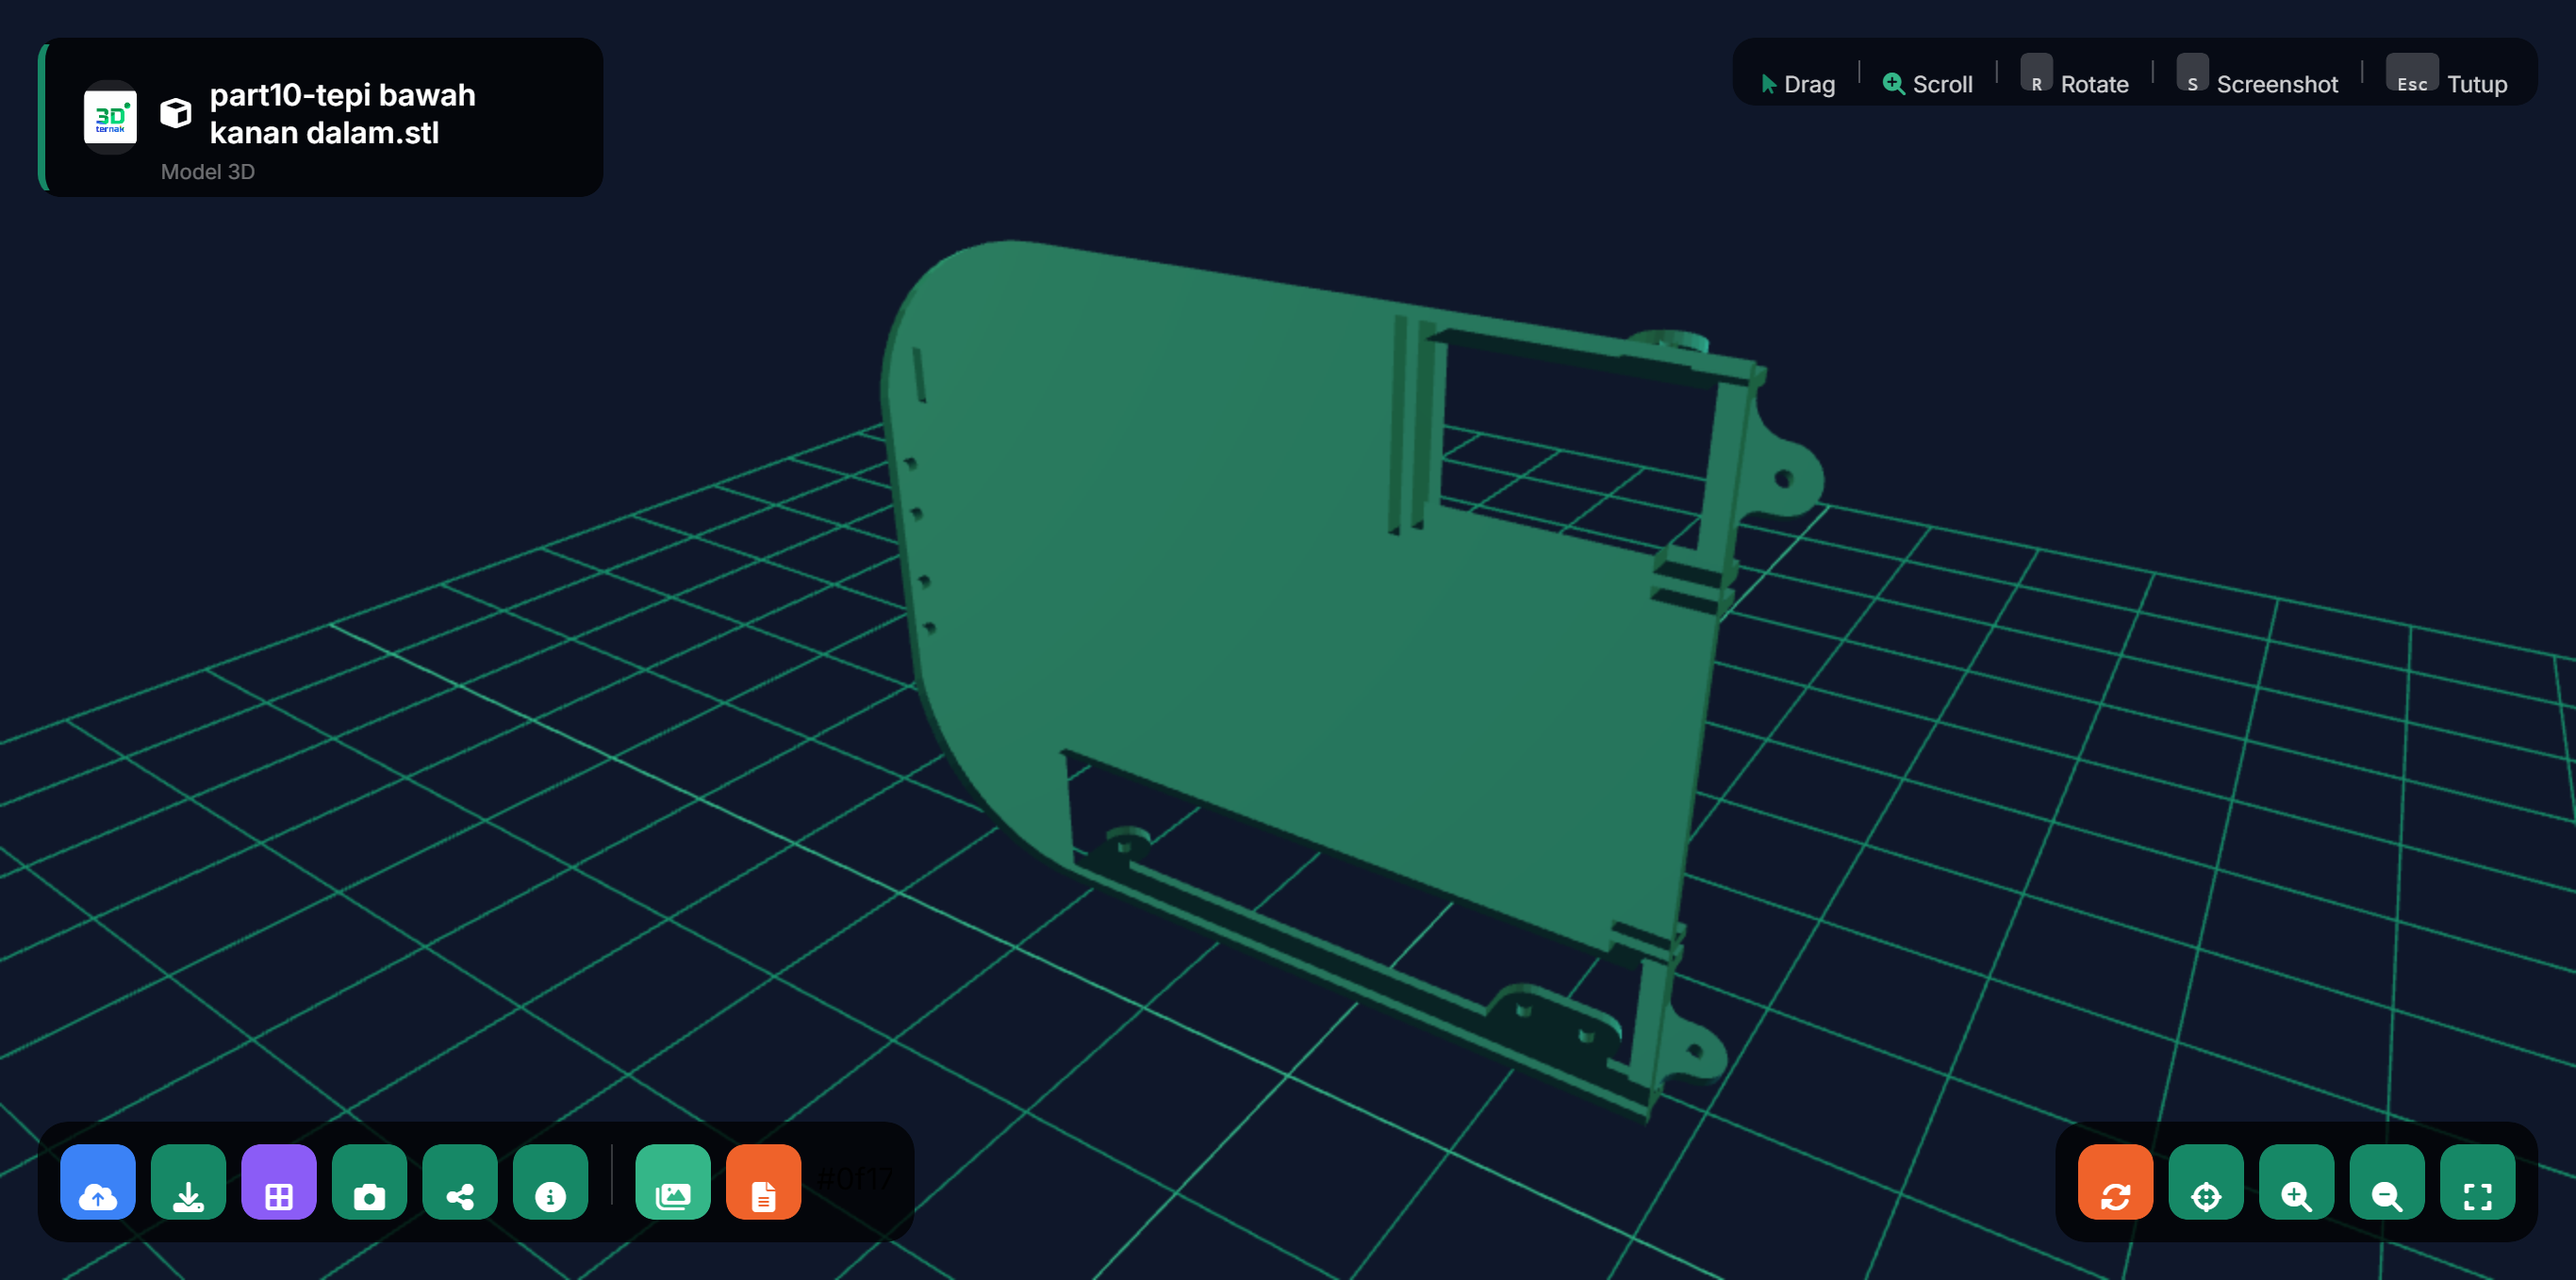Zoom in with the magnifier plus
The height and width of the screenshot is (1280, 2576).
pos(2296,1181)
